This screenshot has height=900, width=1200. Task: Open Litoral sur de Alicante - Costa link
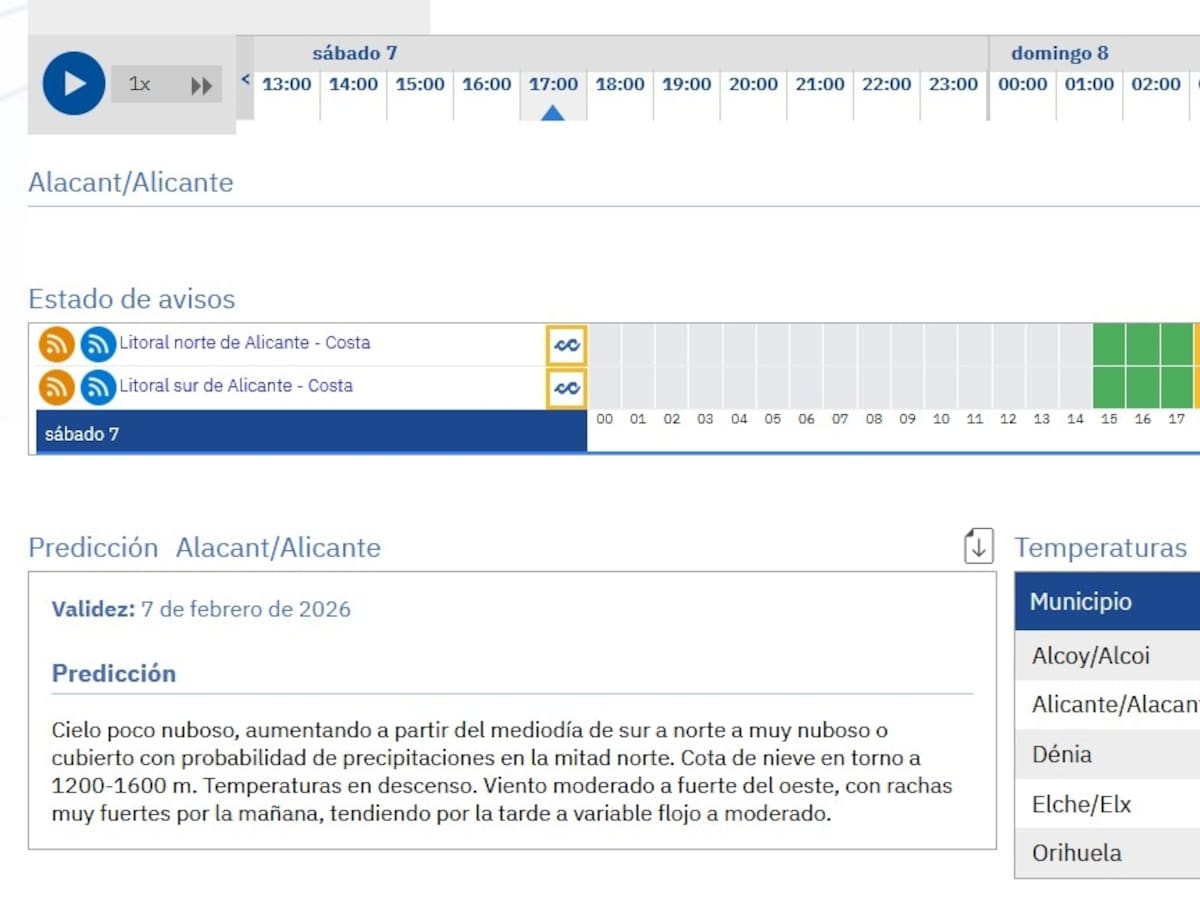pos(236,386)
